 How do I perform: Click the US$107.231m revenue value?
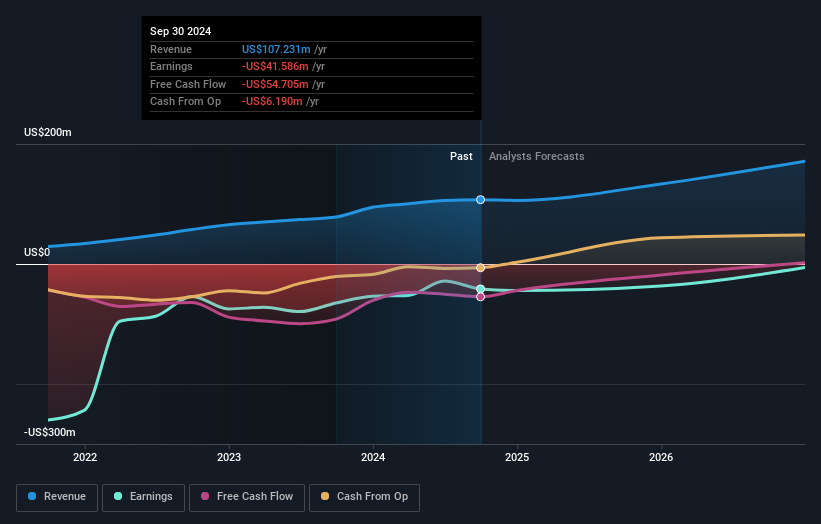click(276, 49)
